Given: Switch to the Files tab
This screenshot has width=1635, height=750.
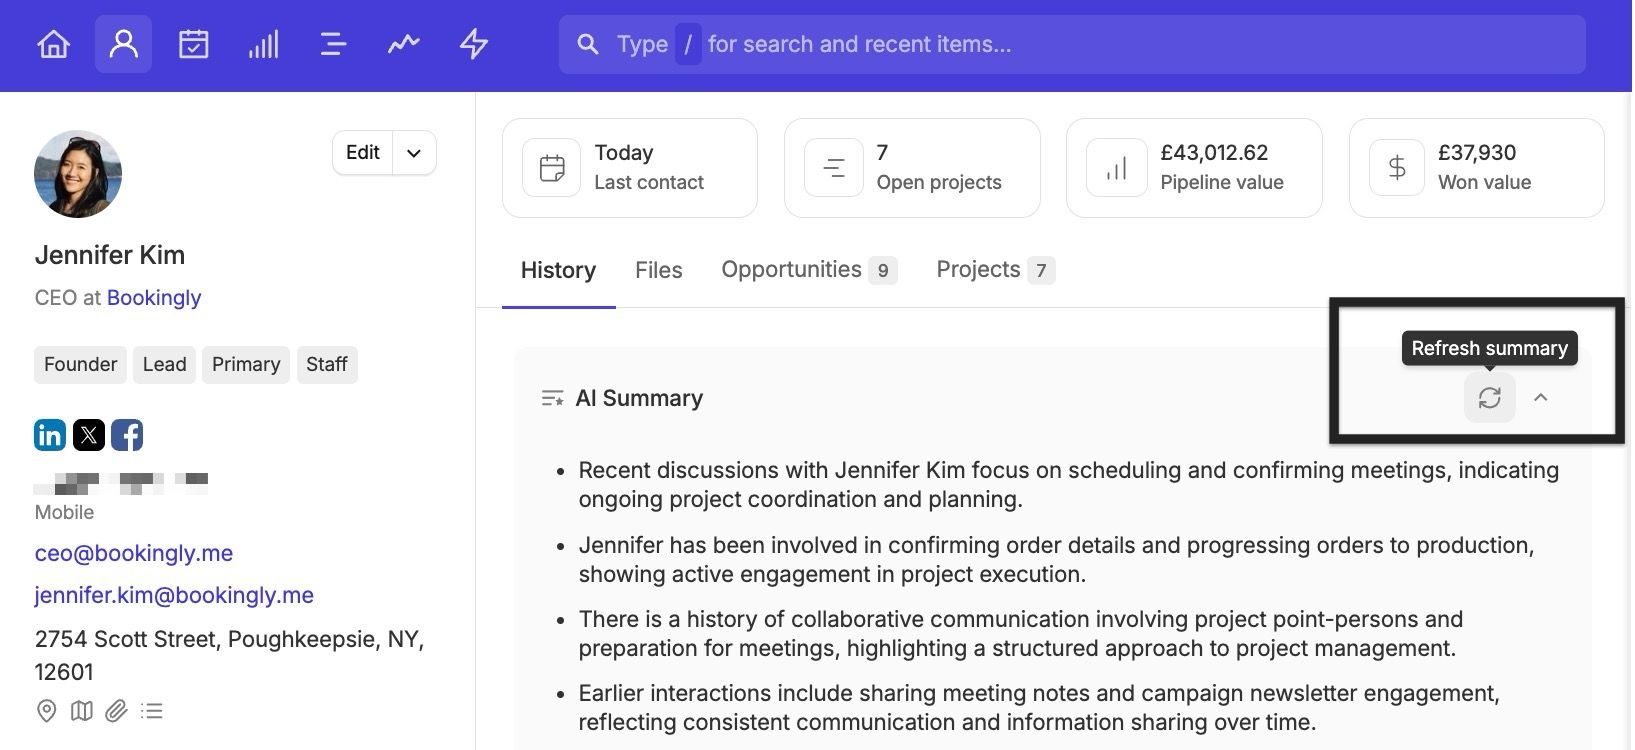Looking at the screenshot, I should pos(658,270).
